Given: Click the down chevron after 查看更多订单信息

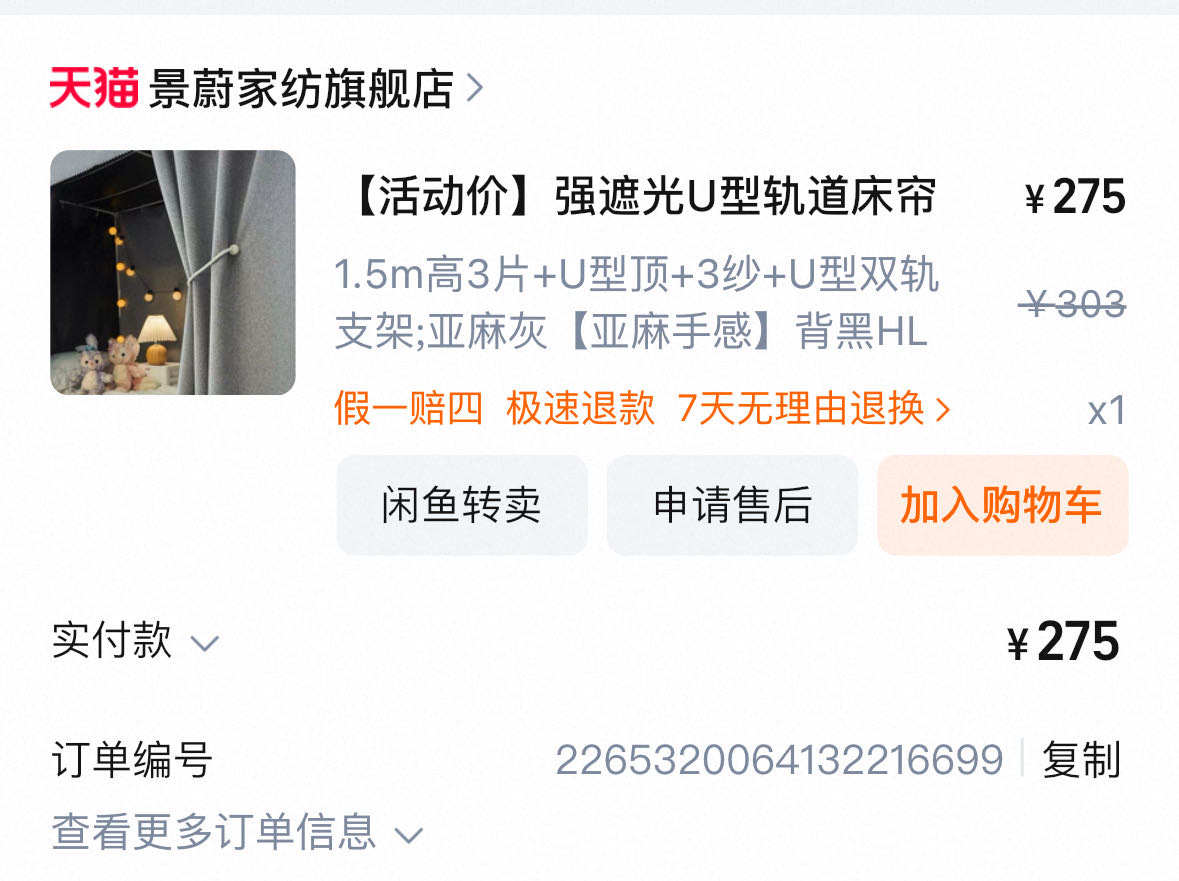Looking at the screenshot, I should point(409,835).
